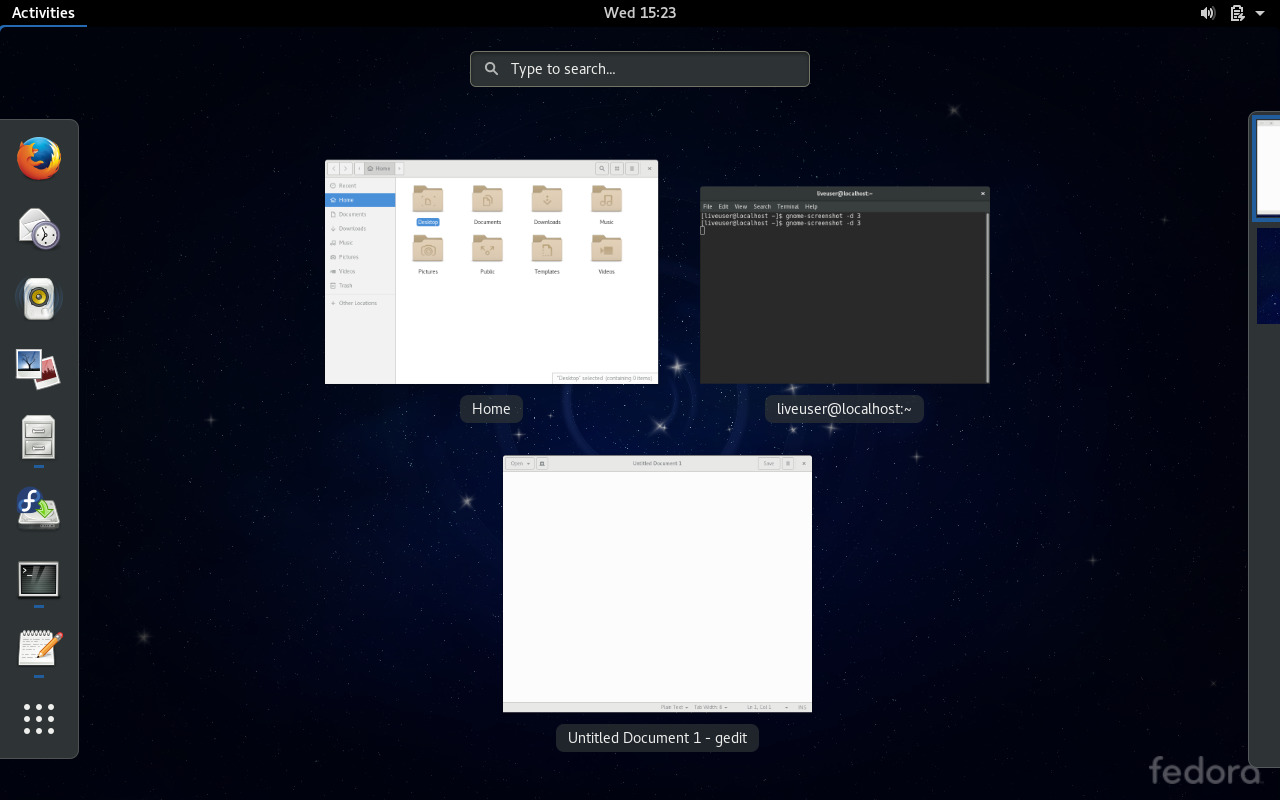Toggle INS overwrite mode in gedit statusbar
1280x800 pixels.
(x=802, y=706)
